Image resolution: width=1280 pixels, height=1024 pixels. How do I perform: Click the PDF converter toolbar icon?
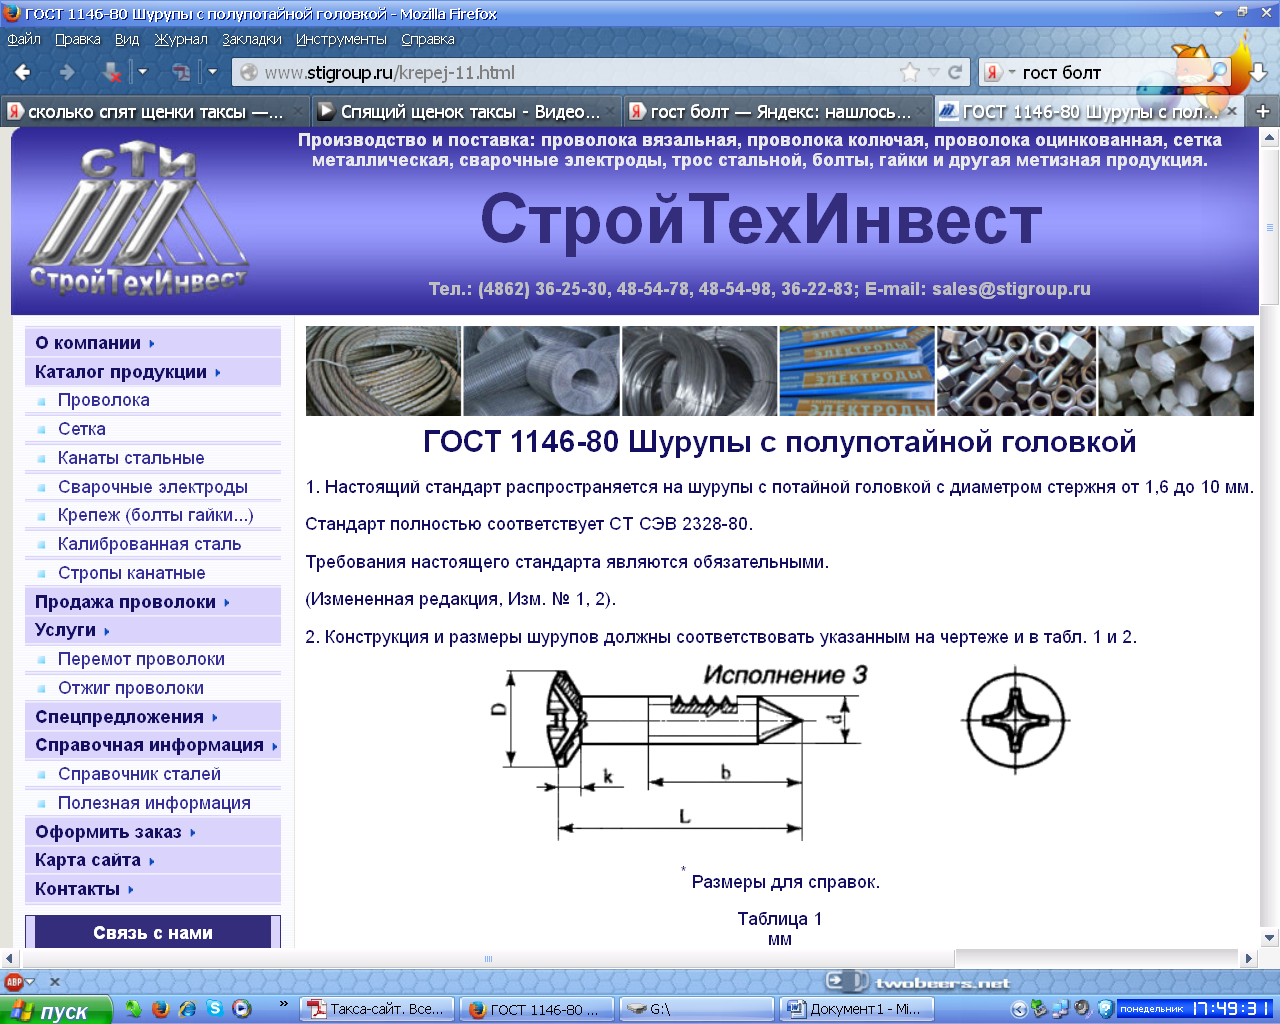[181, 72]
